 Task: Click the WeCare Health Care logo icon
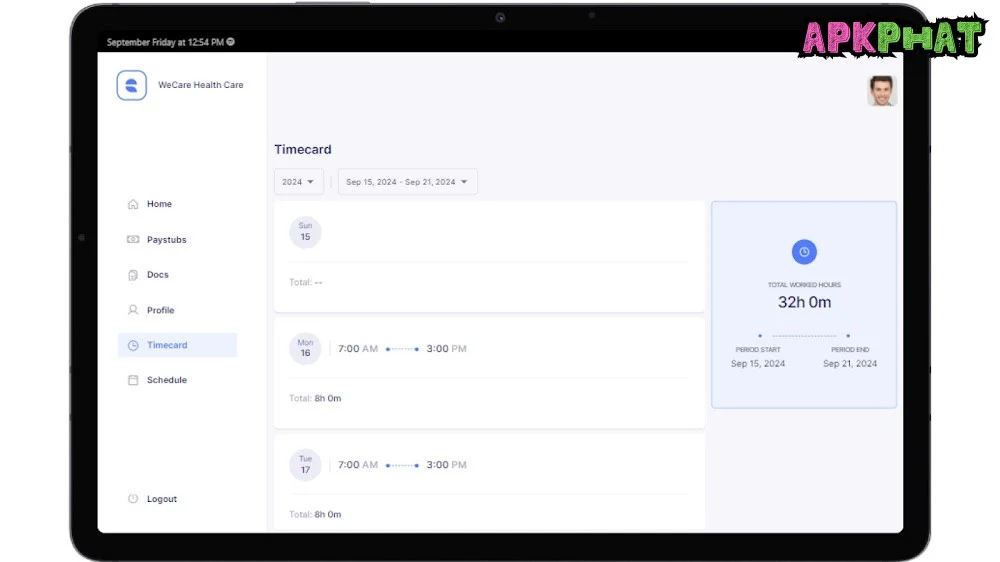pos(132,86)
